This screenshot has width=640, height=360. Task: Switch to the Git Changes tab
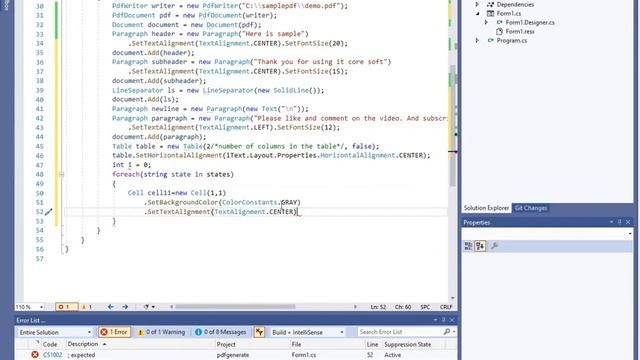[531, 208]
